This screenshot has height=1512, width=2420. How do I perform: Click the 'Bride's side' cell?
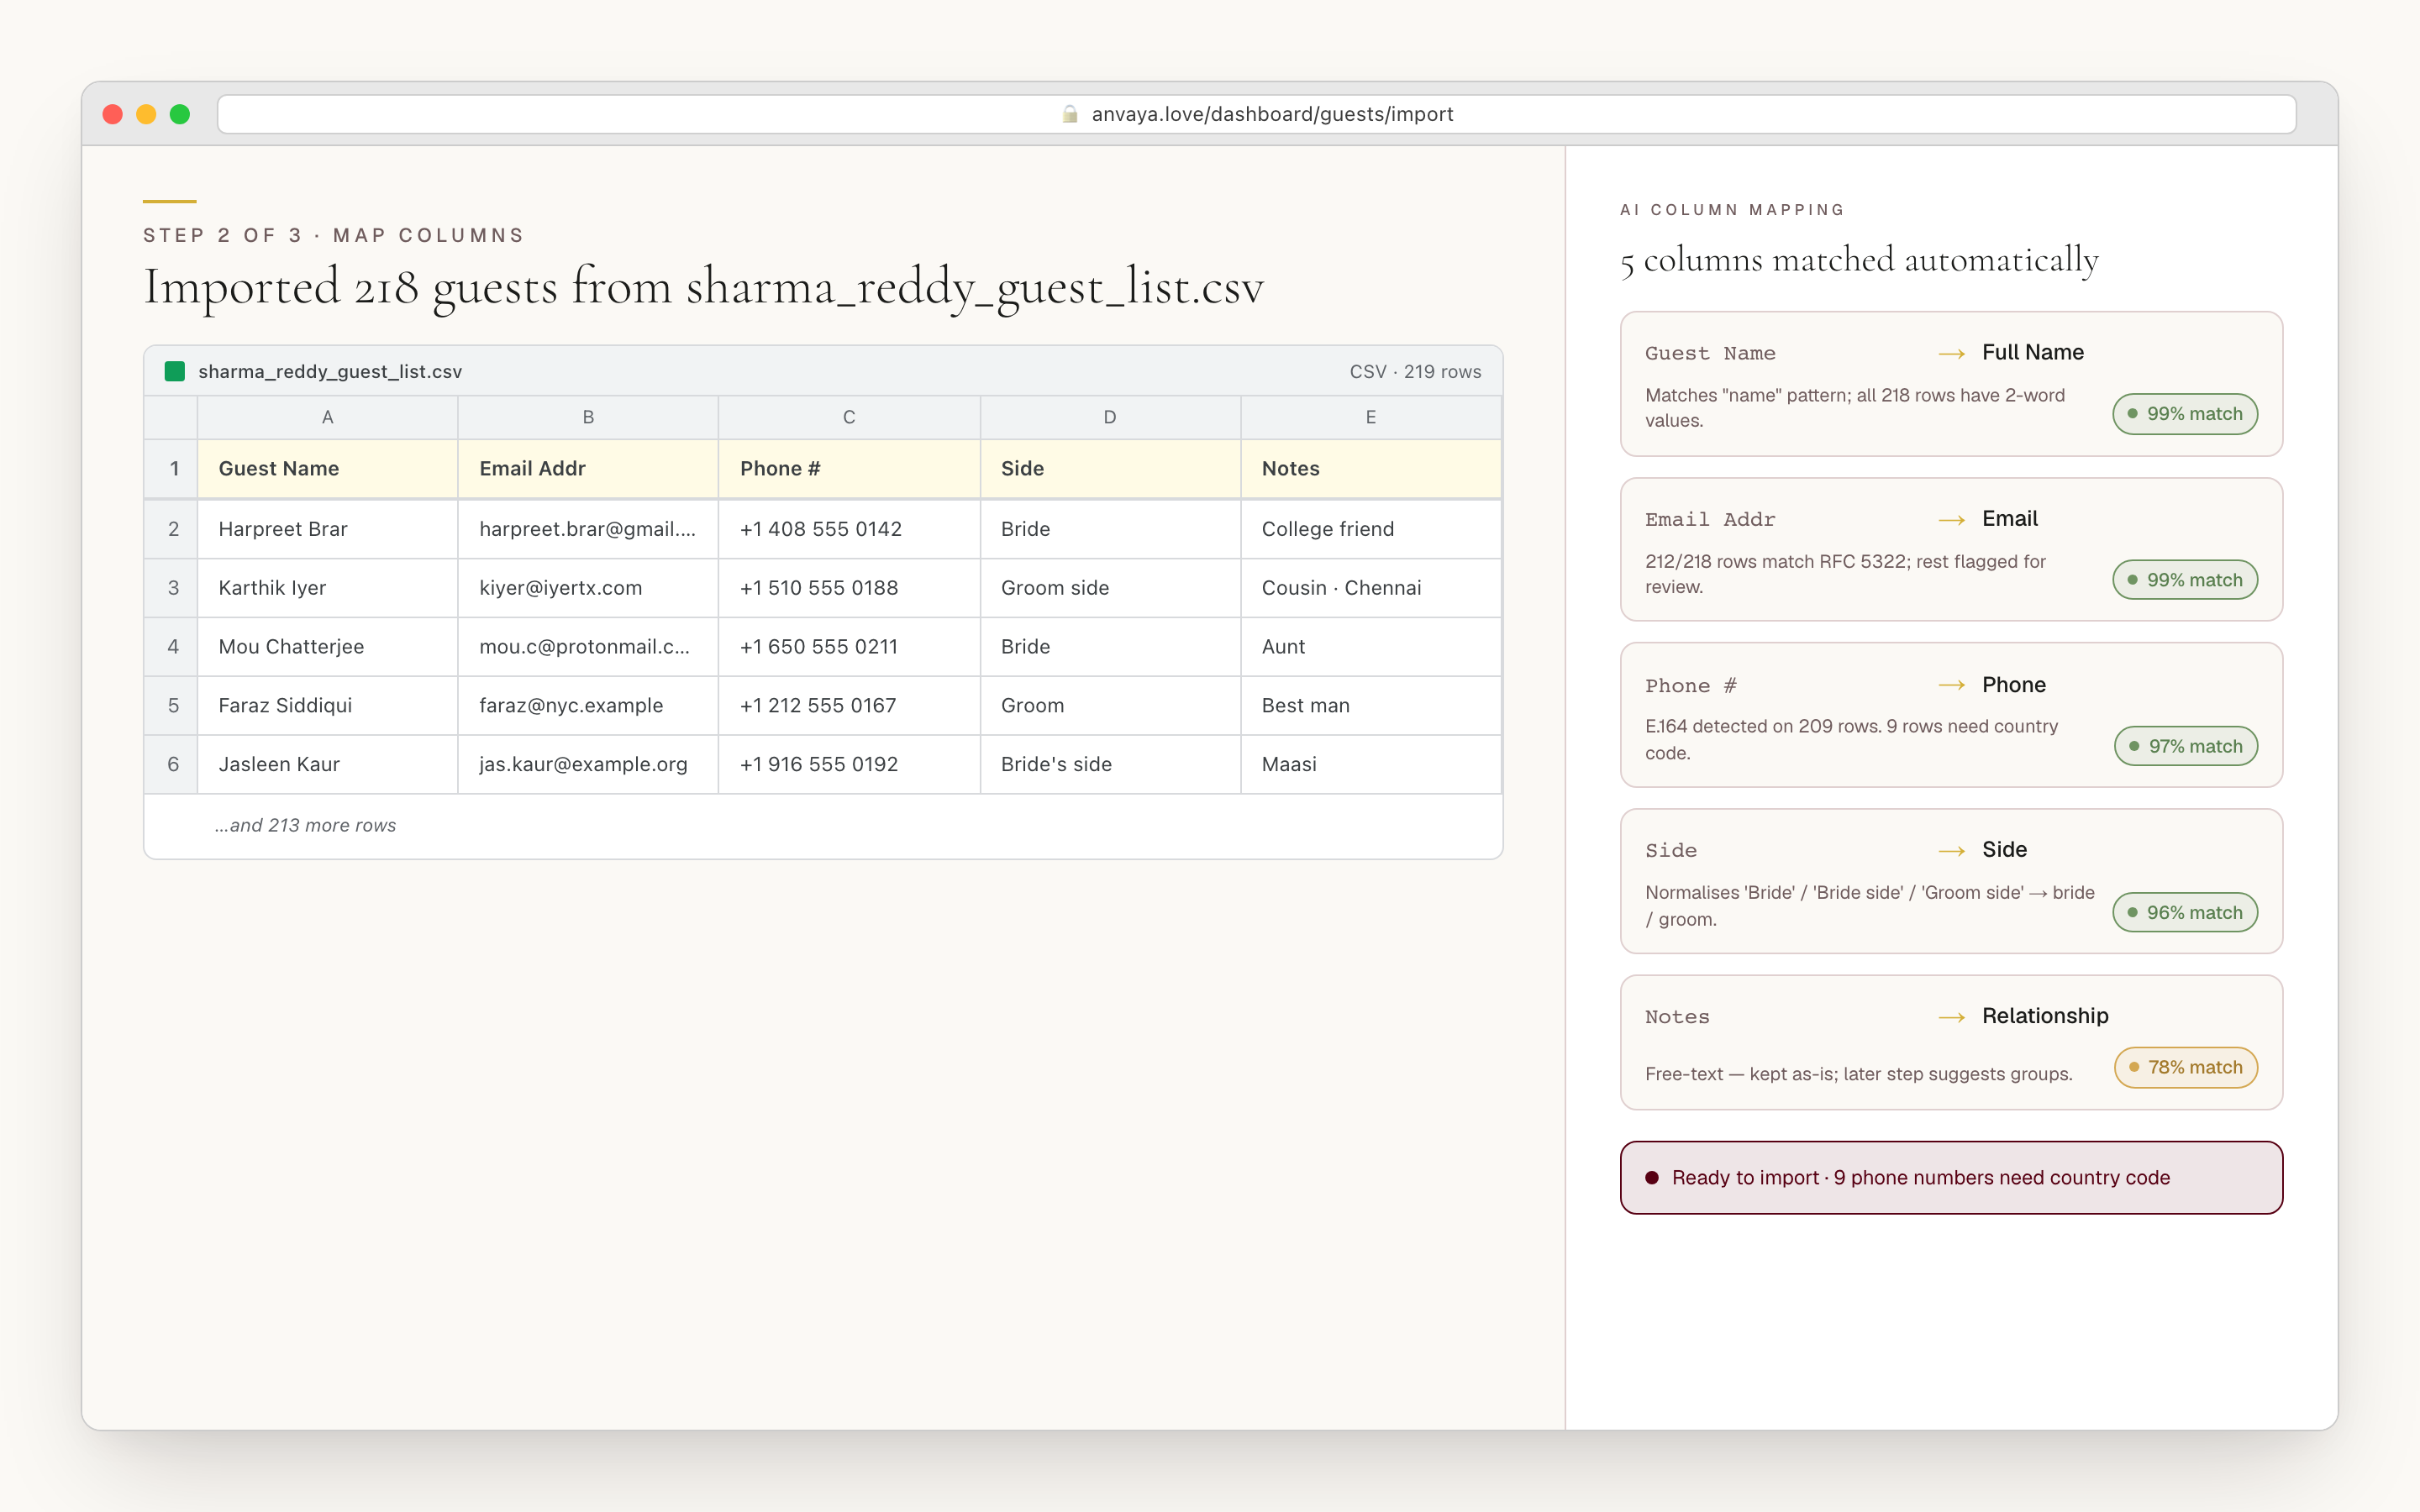[x=1110, y=765]
